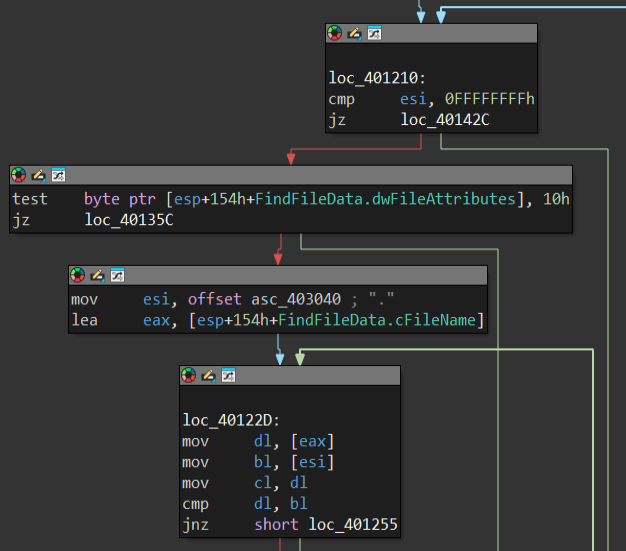
Task: Click edit pencil icon on dwFileAttributes test node
Action: (x=38, y=175)
